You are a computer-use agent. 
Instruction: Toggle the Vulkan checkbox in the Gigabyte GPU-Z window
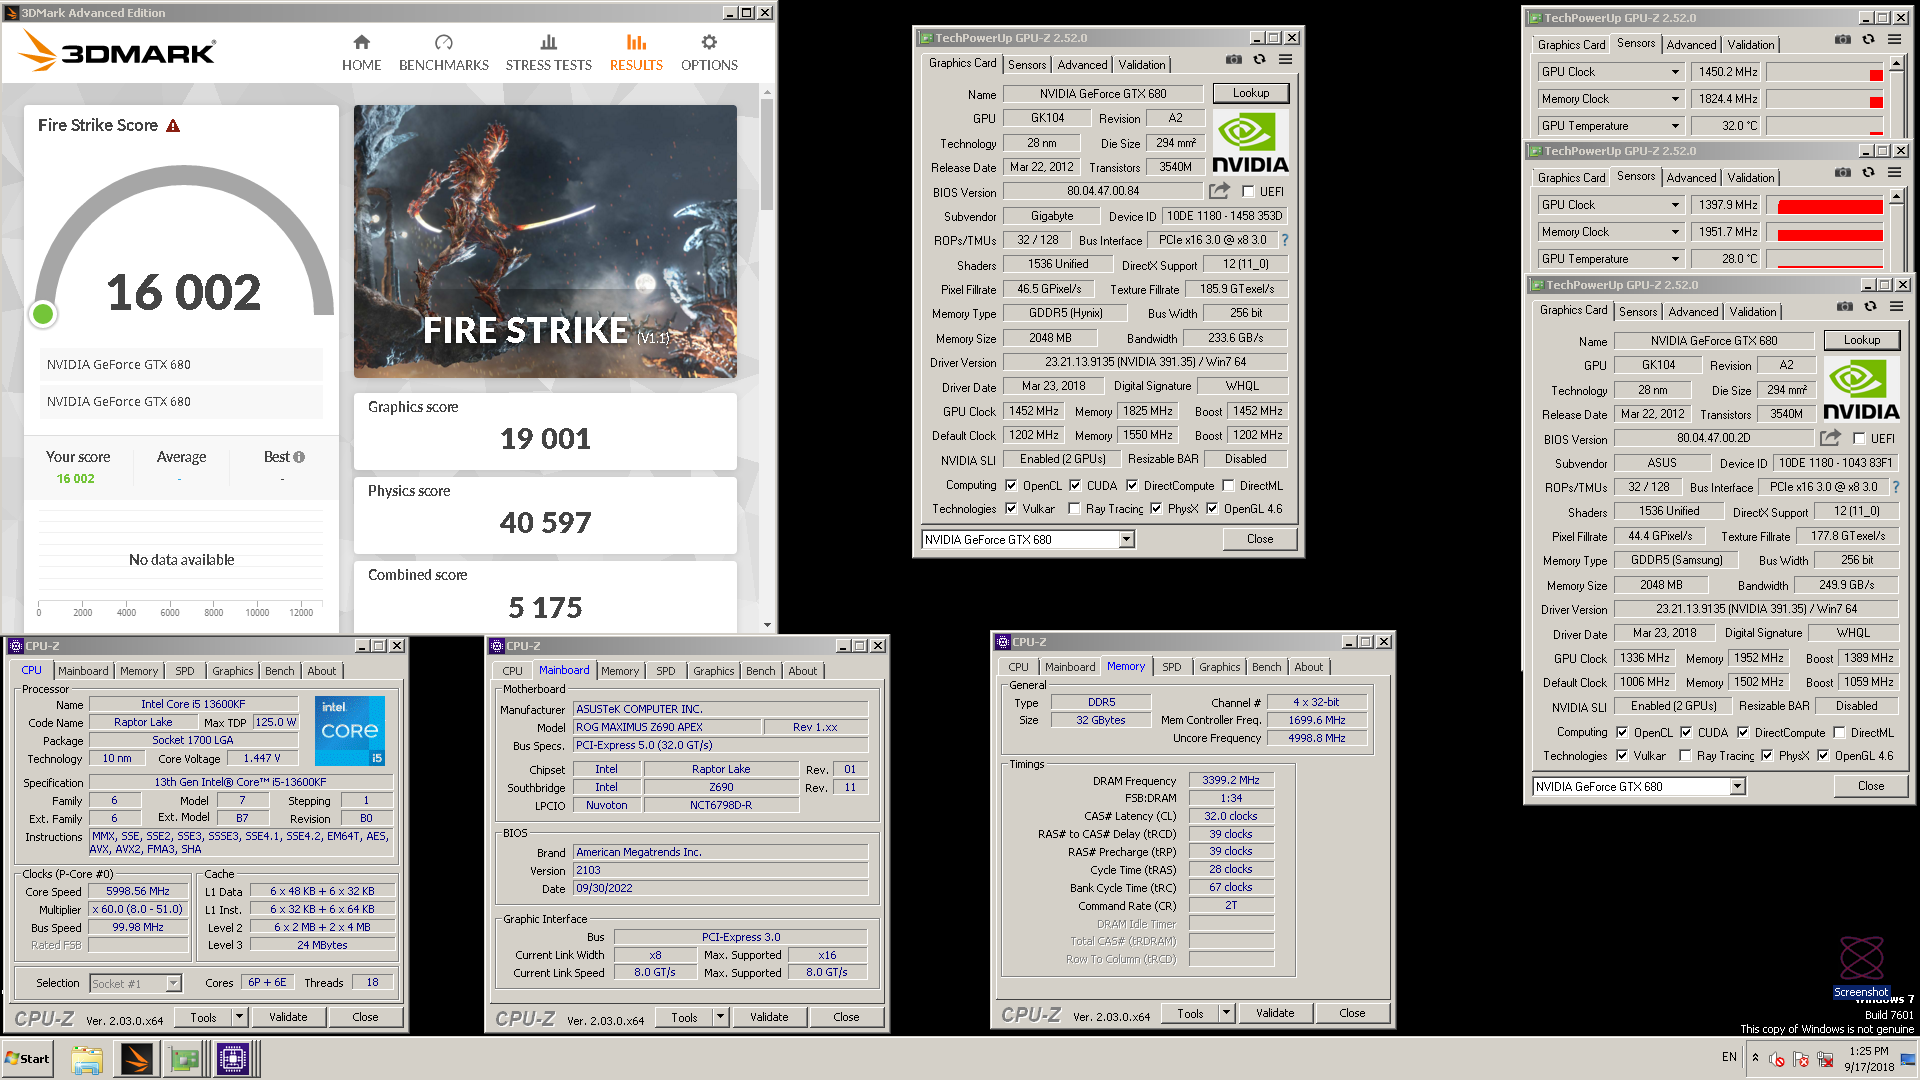[x=1011, y=508]
